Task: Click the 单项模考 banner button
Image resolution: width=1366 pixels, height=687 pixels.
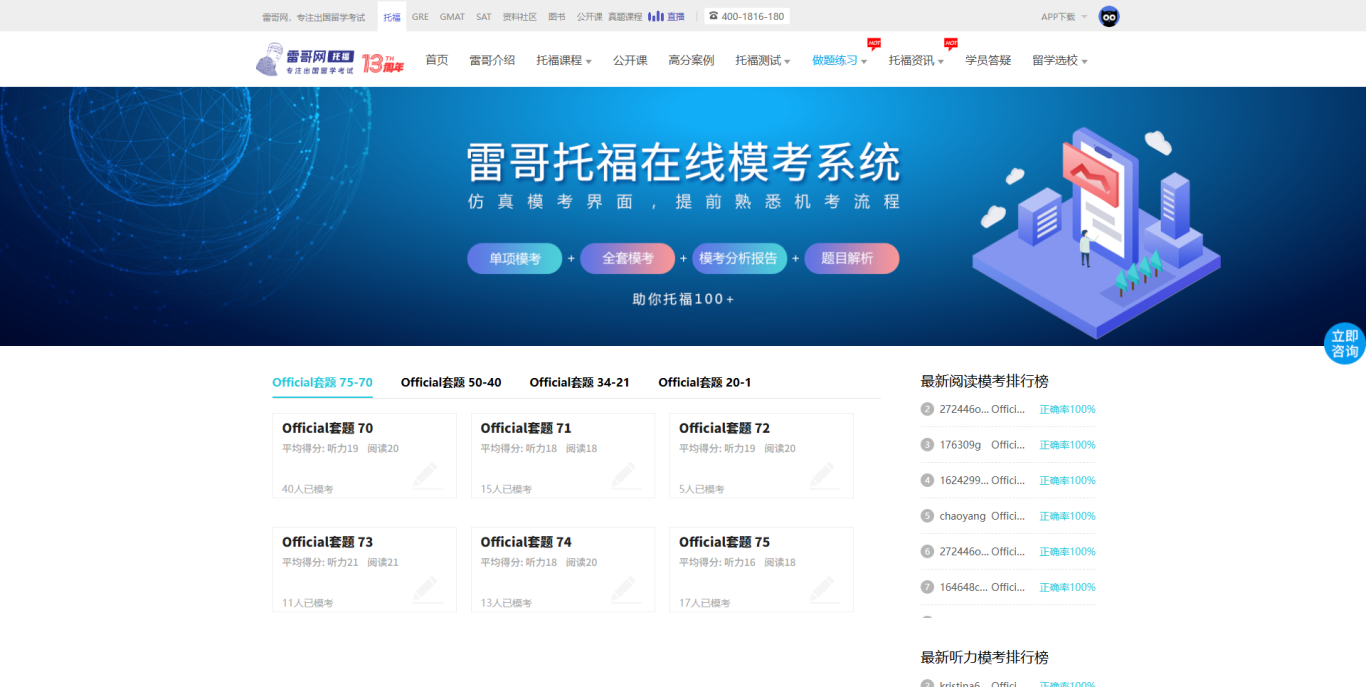Action: point(514,258)
